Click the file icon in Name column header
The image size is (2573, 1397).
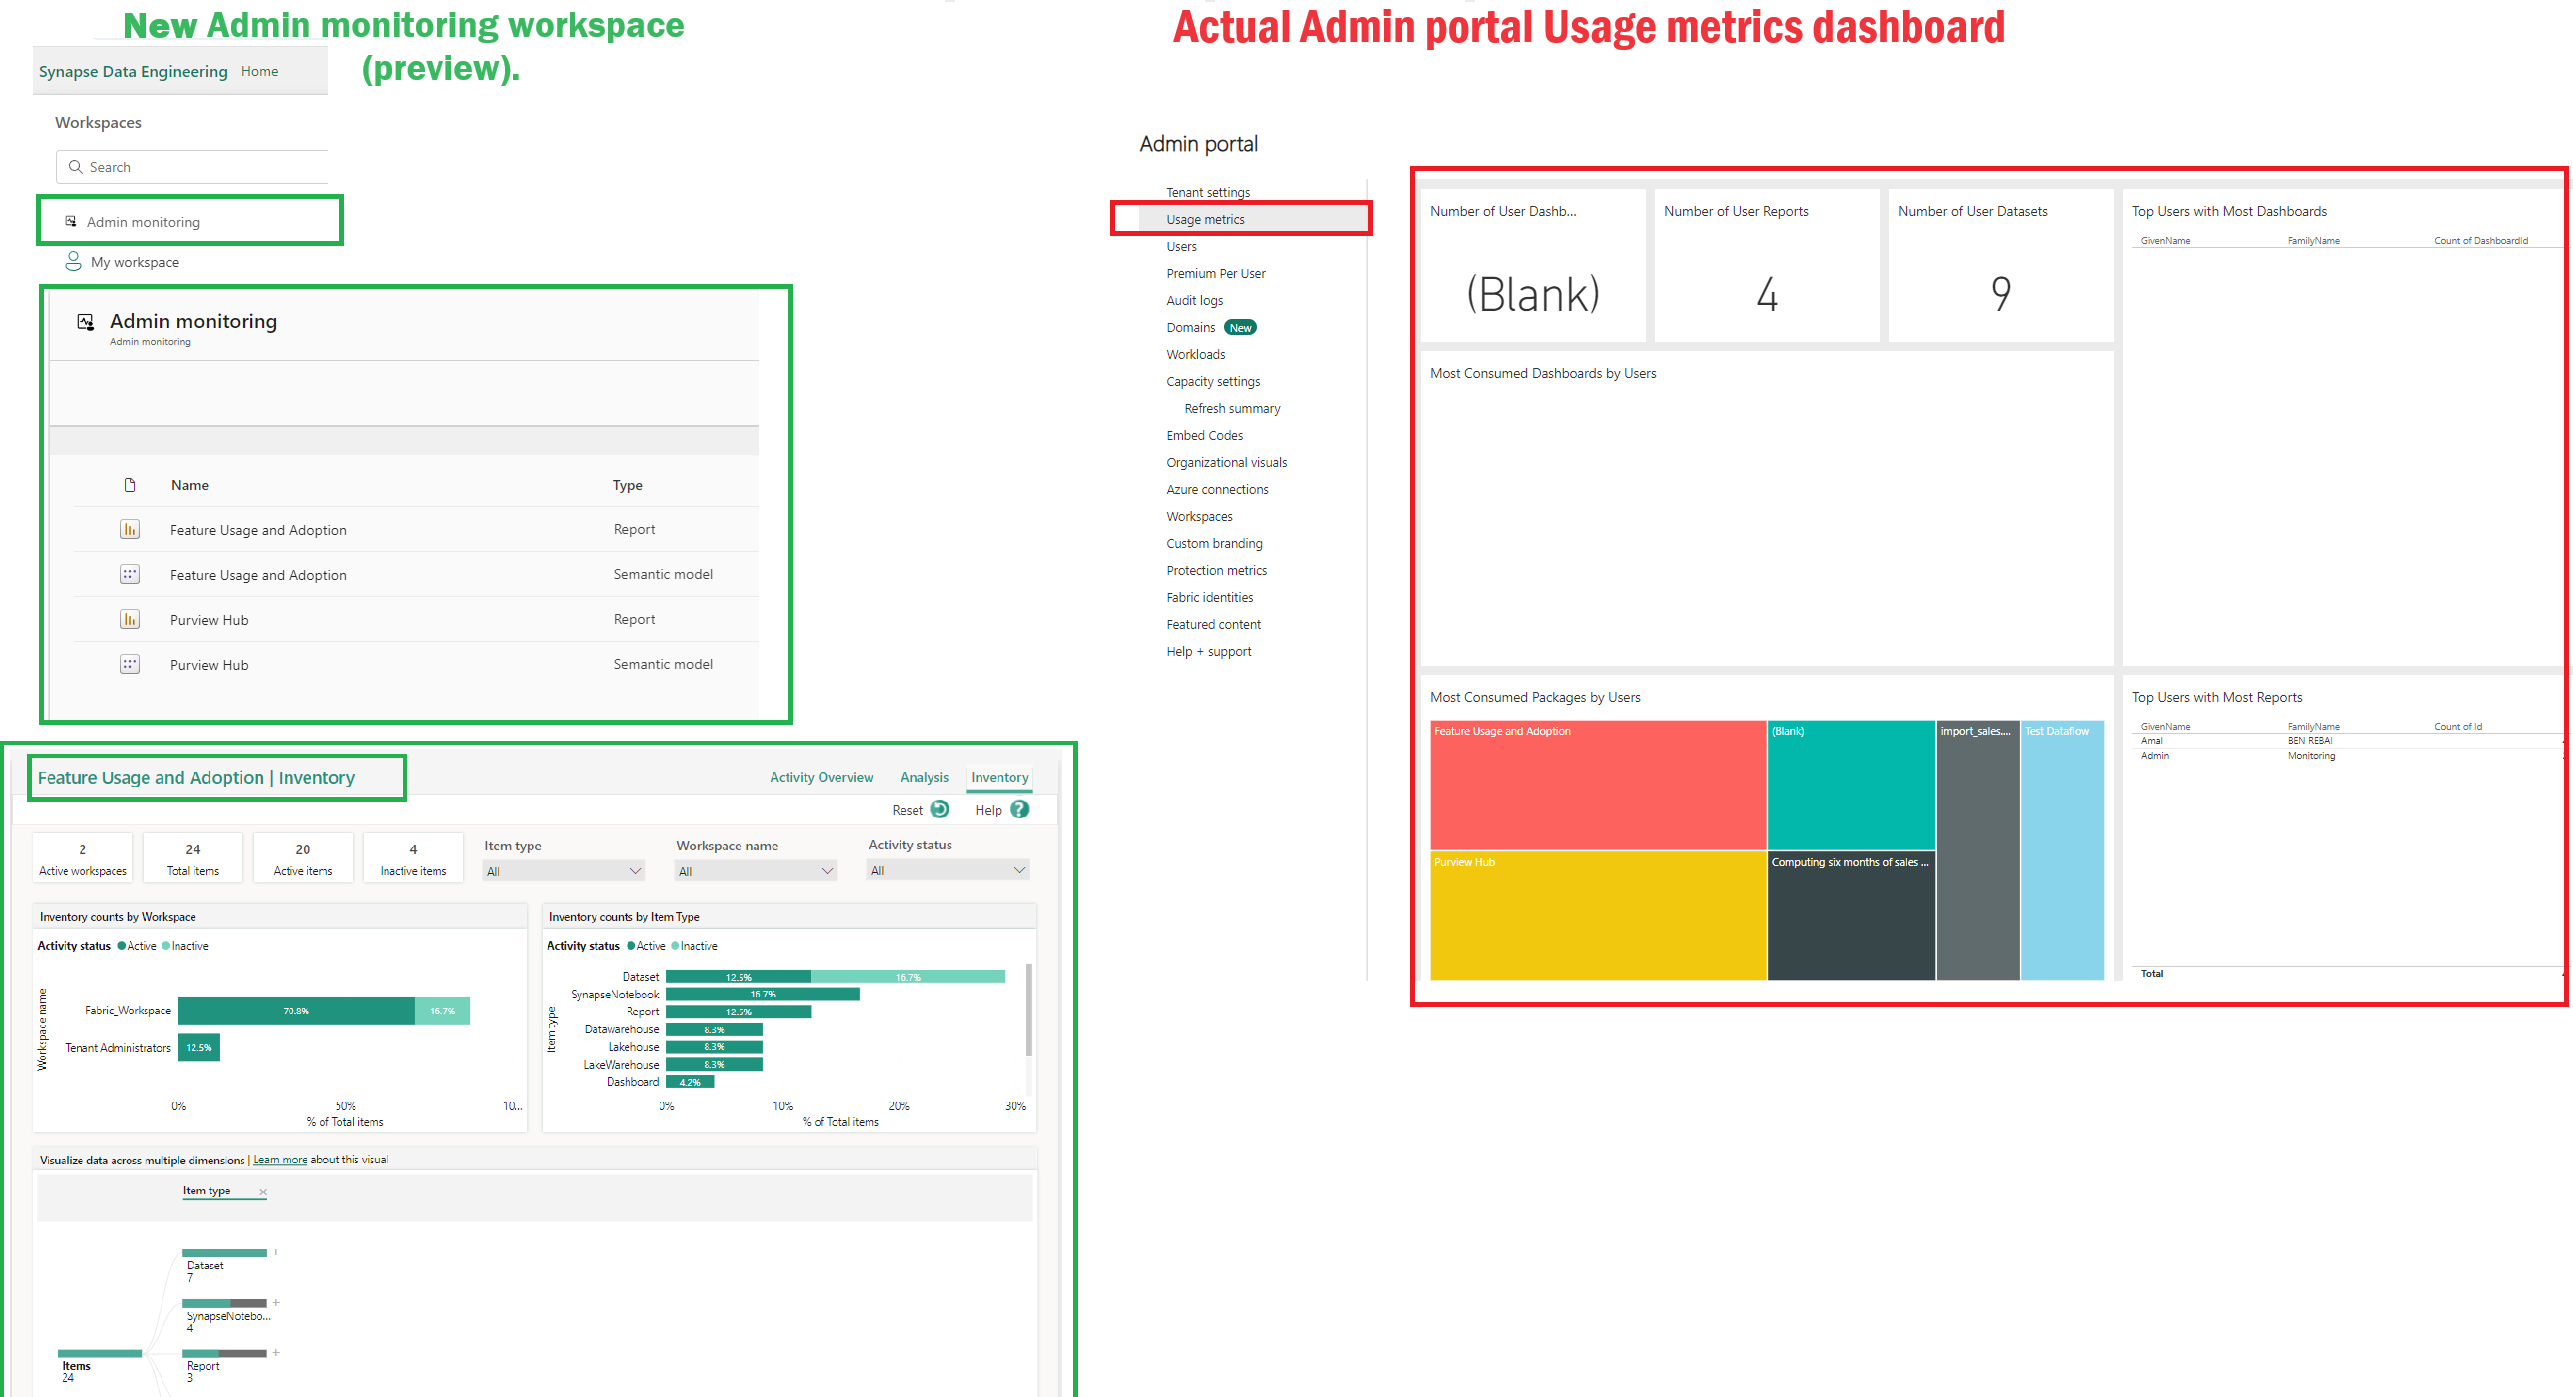pos(130,485)
